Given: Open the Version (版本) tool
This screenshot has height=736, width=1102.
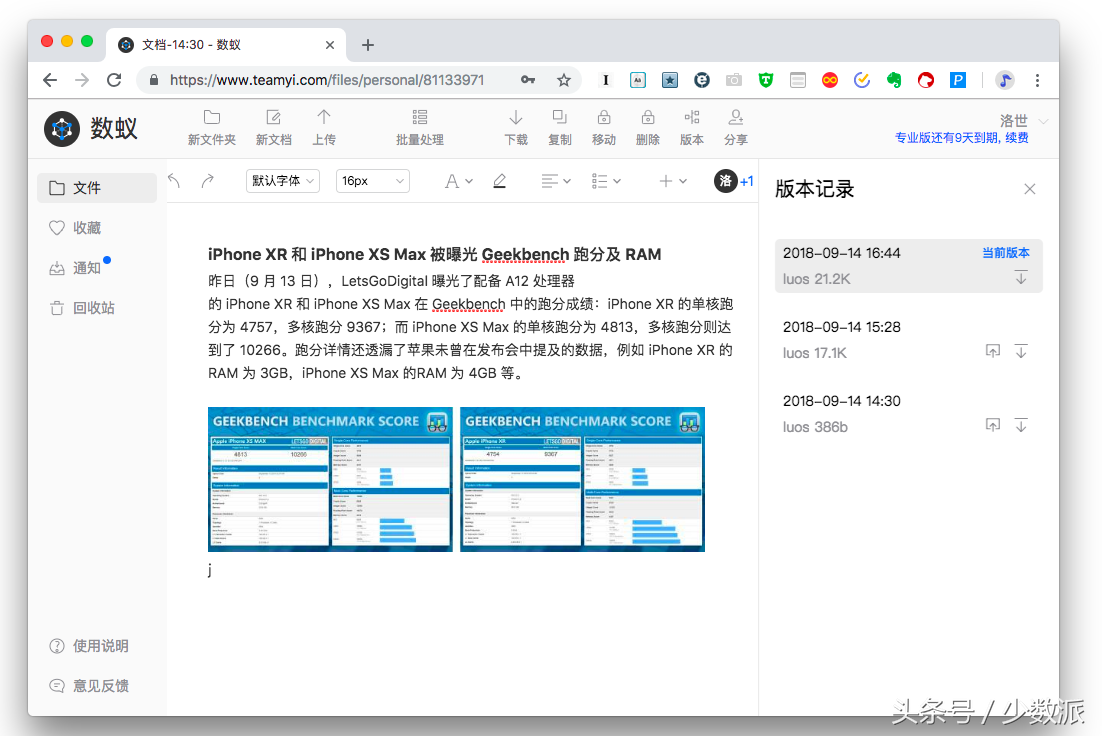Looking at the screenshot, I should [692, 127].
